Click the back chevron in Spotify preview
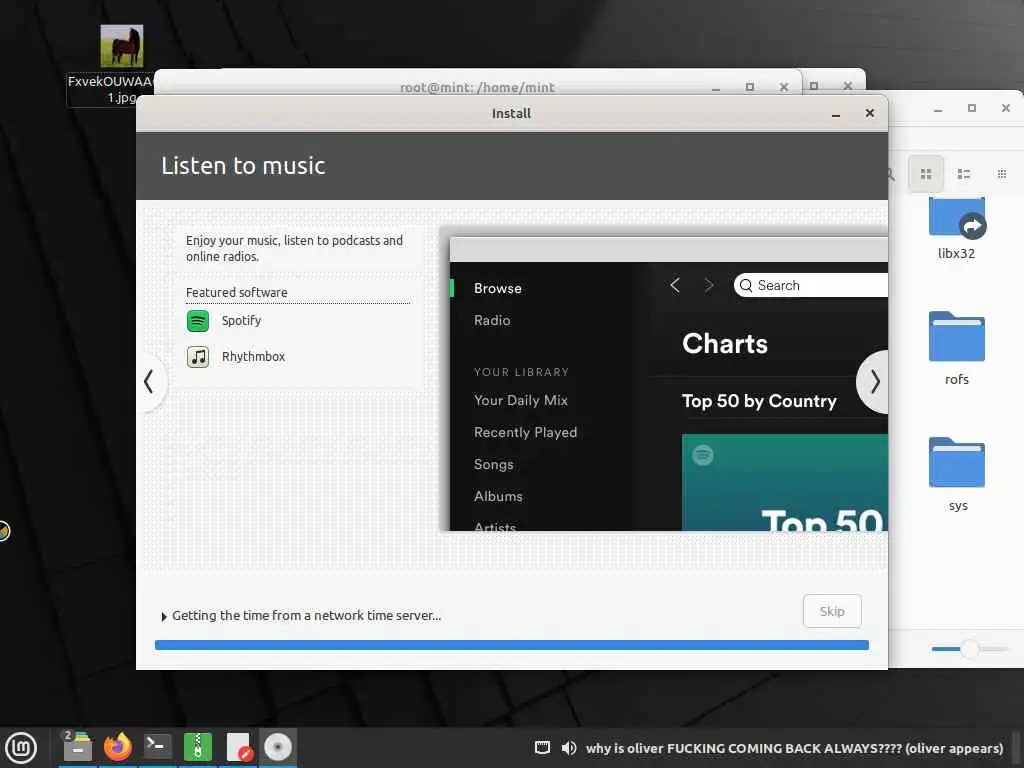The height and width of the screenshot is (768, 1024). [675, 285]
